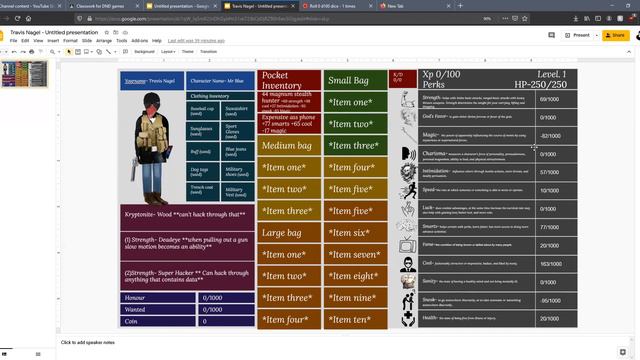Image resolution: width=640 pixels, height=360 pixels.
Task: Click the Move to folder icon
Action: [116, 32]
